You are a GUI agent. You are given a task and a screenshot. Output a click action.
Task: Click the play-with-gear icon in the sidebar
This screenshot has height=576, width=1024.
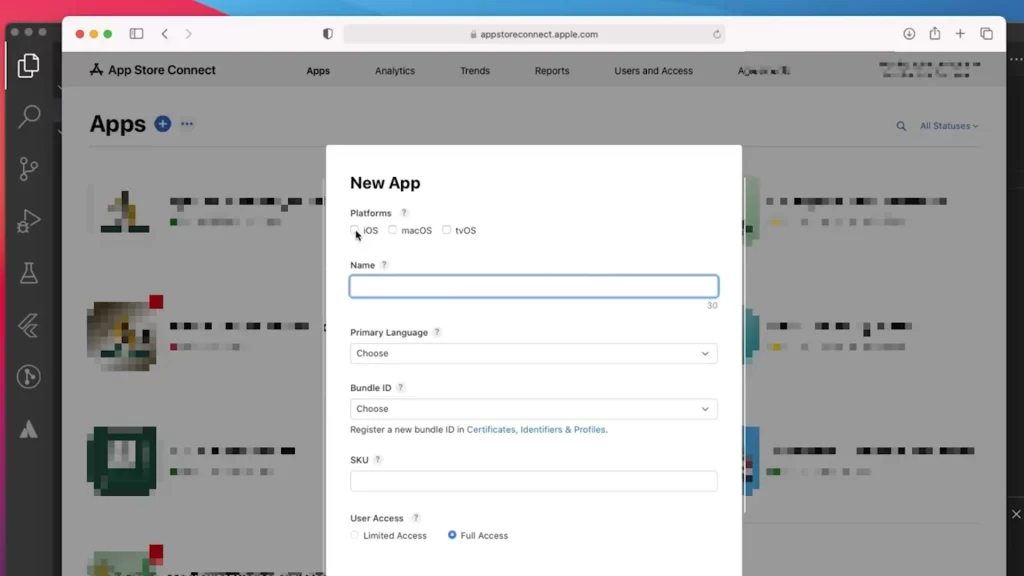tap(28, 221)
